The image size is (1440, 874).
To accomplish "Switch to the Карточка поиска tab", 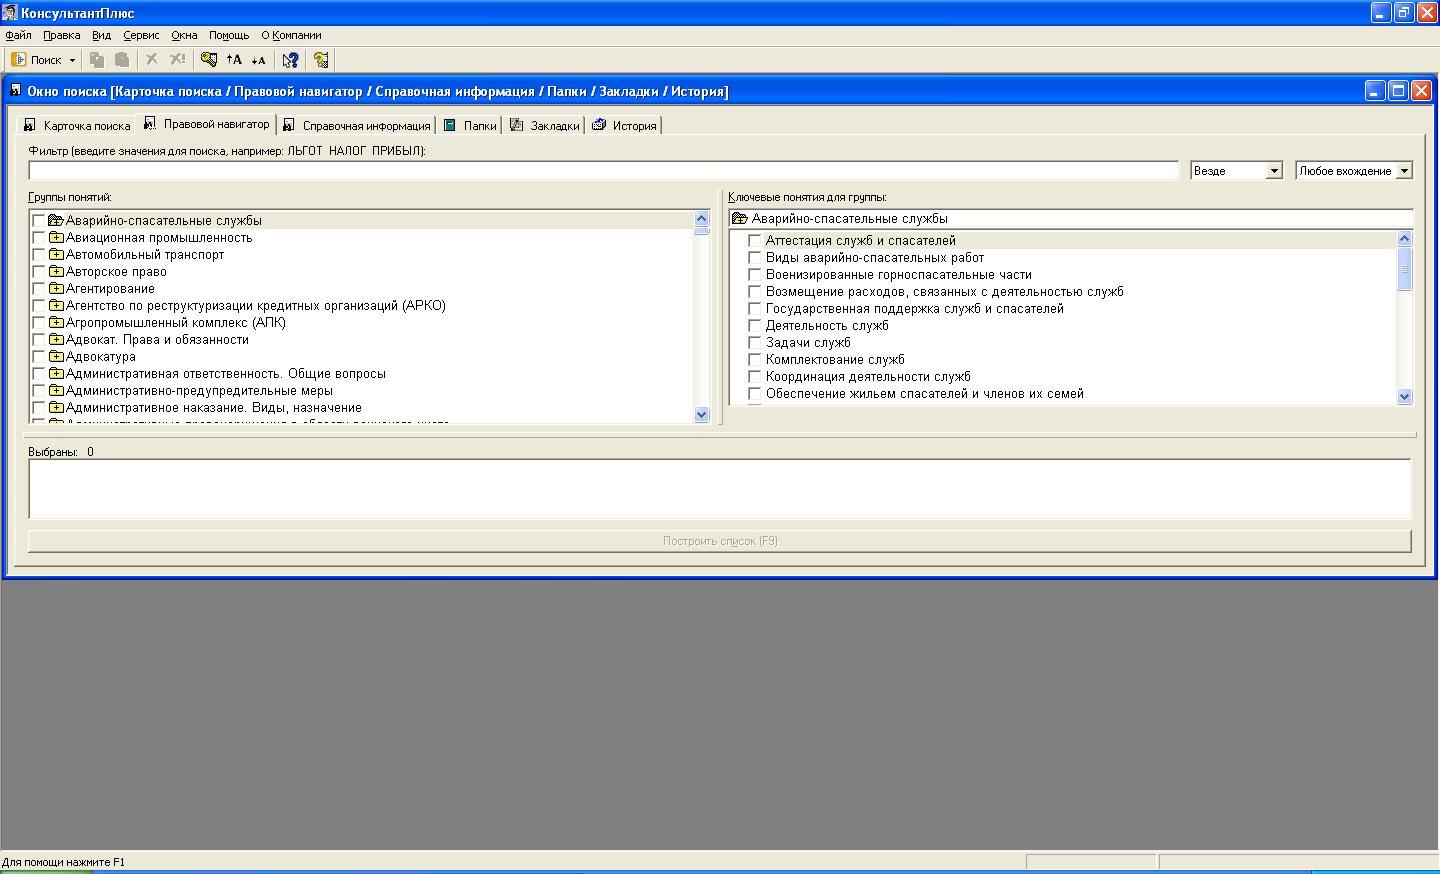I will [77, 125].
